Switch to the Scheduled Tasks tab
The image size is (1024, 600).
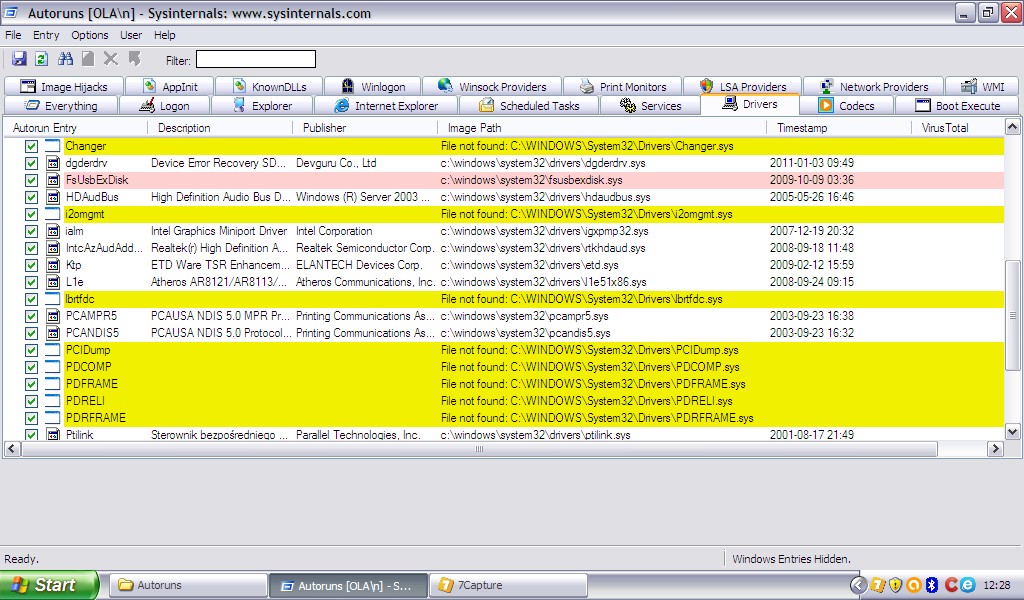pos(529,106)
